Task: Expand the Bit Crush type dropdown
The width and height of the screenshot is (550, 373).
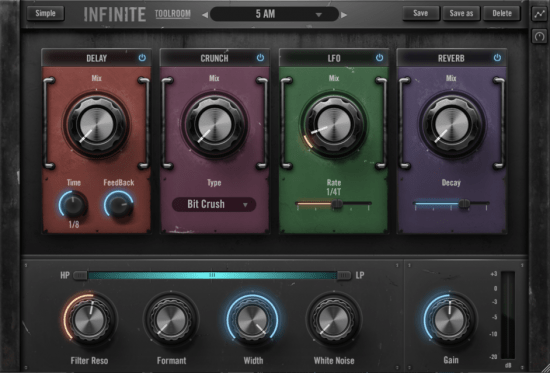Action: (x=214, y=204)
